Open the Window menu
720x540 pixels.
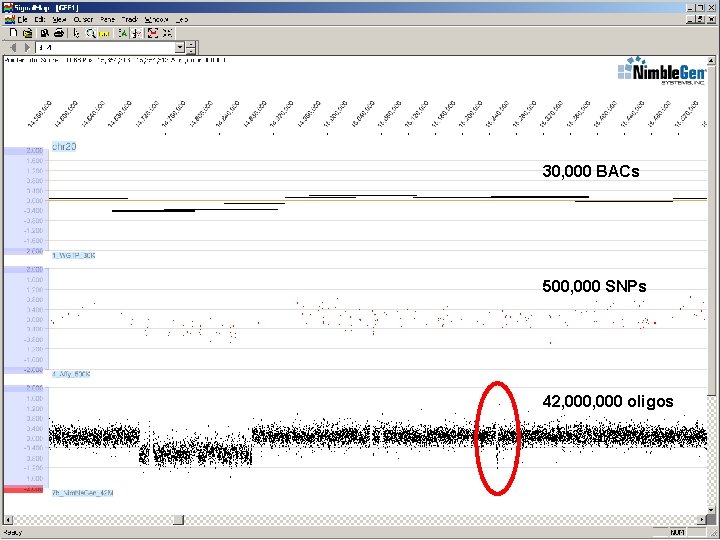(x=156, y=20)
